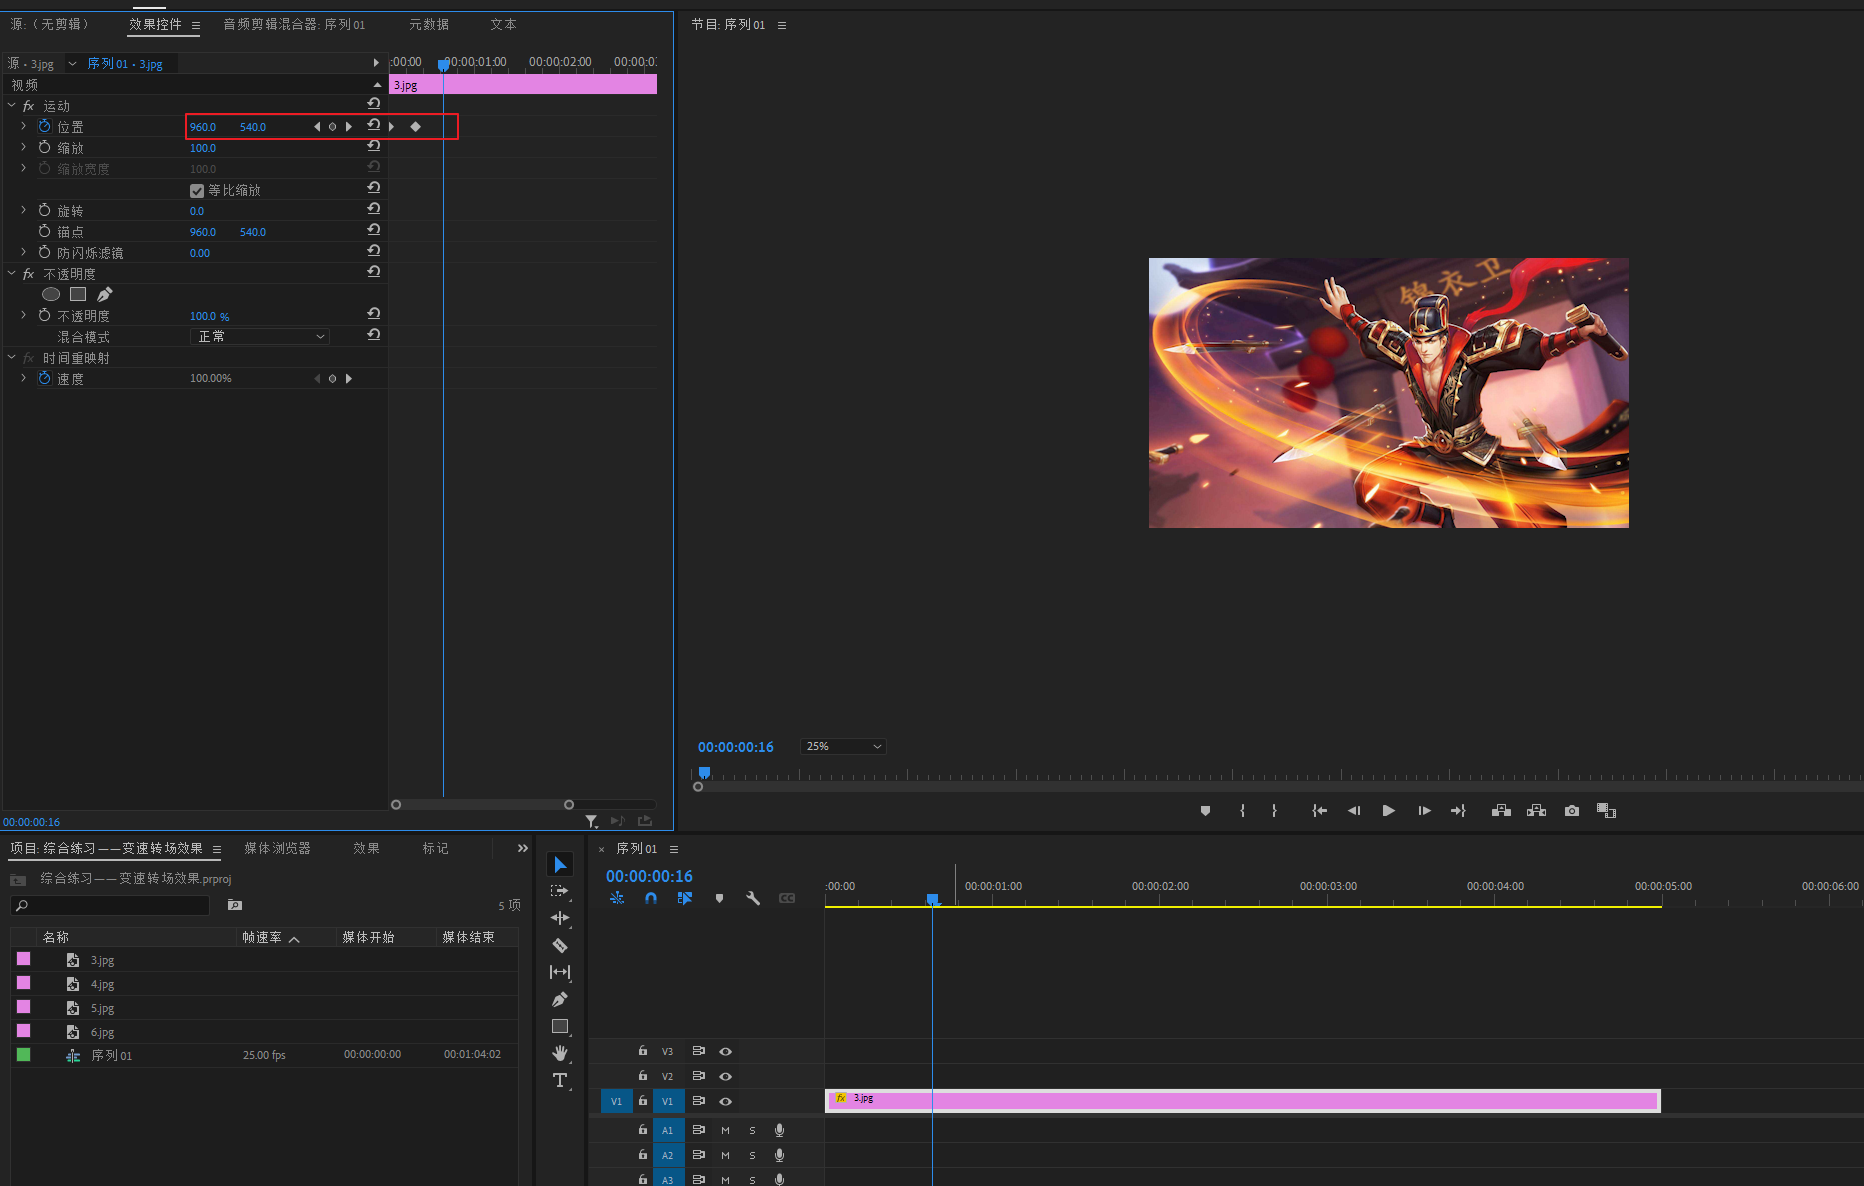Reset the 位置 position parameter
Screen dimensions: 1864x1186
tap(373, 126)
